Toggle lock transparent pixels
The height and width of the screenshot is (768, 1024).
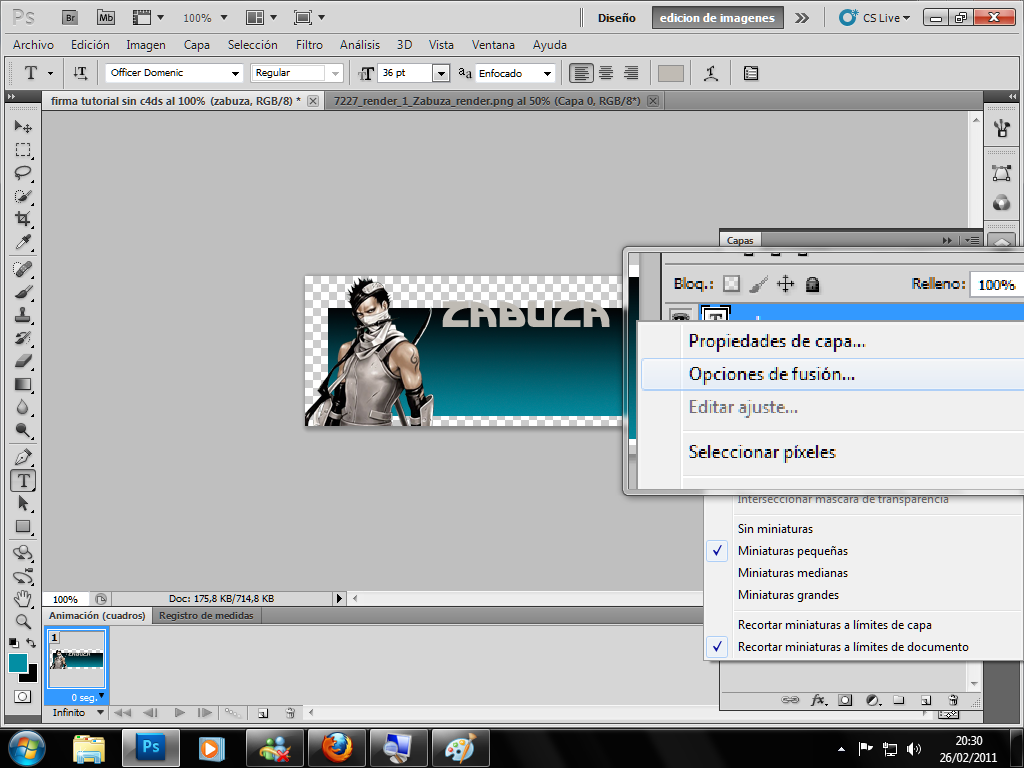coord(731,284)
